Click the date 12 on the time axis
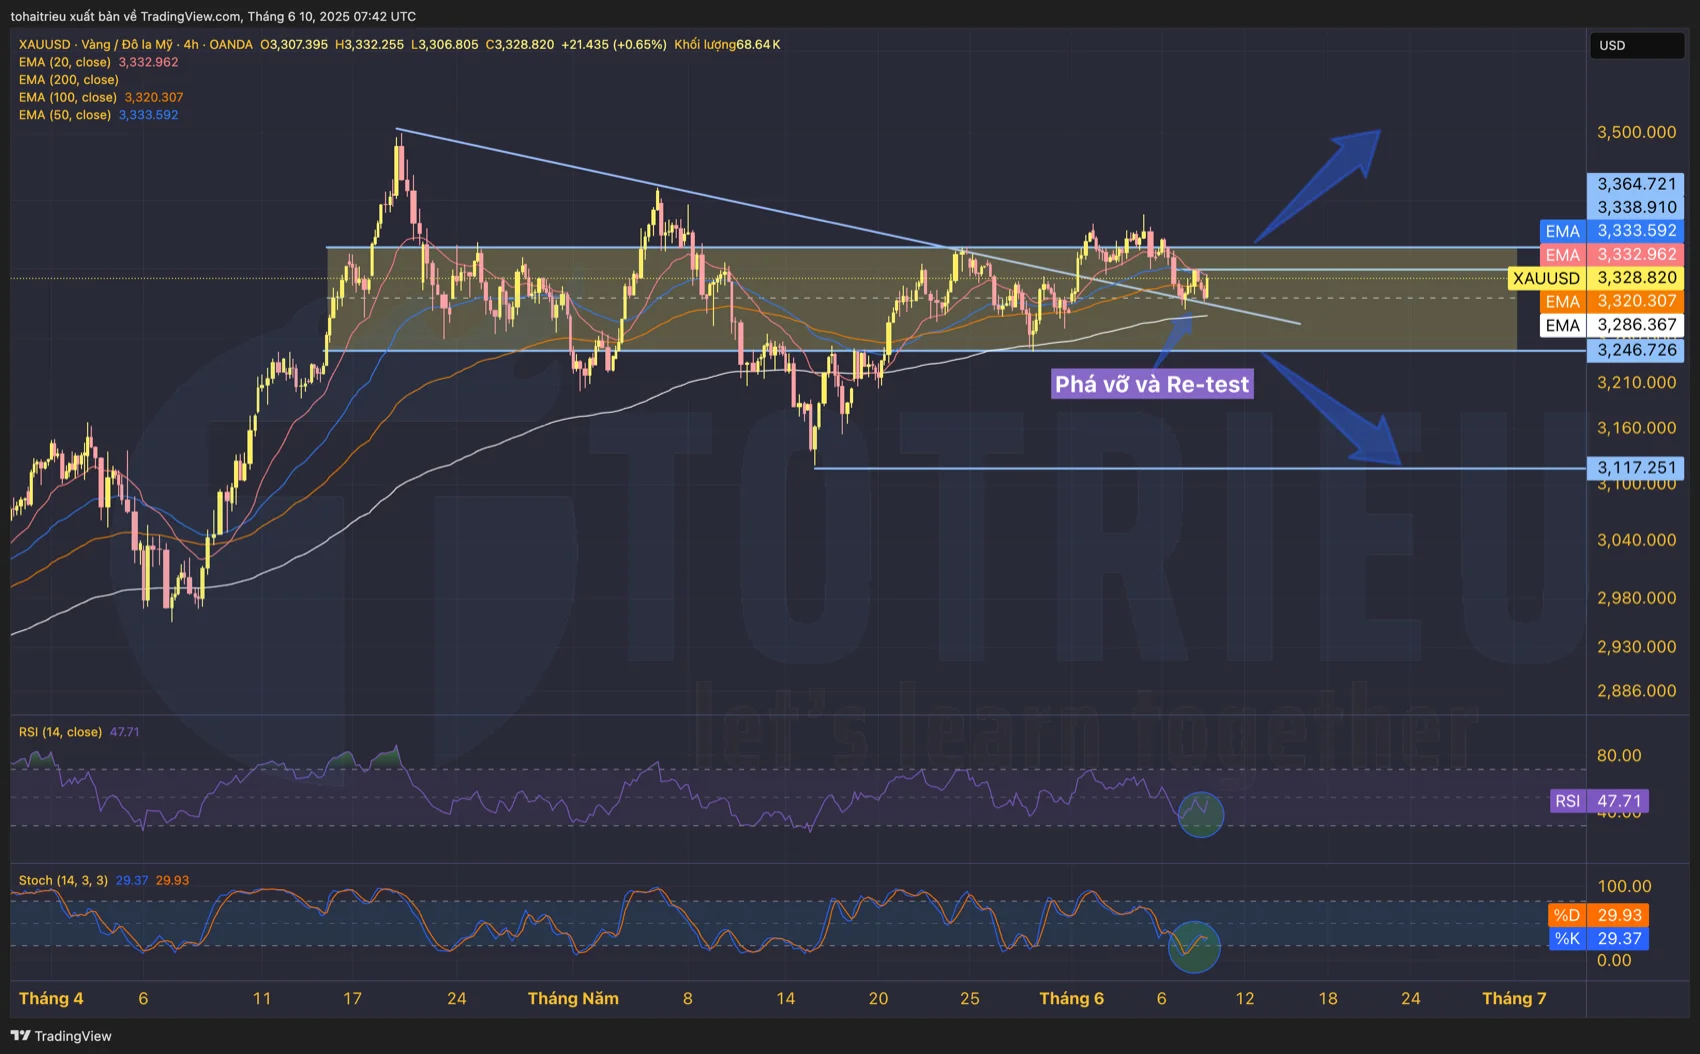 (1245, 998)
